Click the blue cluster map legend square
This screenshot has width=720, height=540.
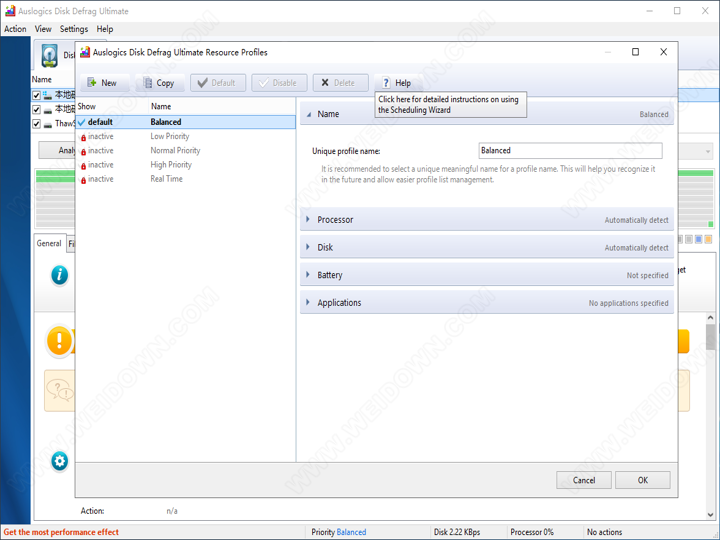(698, 239)
